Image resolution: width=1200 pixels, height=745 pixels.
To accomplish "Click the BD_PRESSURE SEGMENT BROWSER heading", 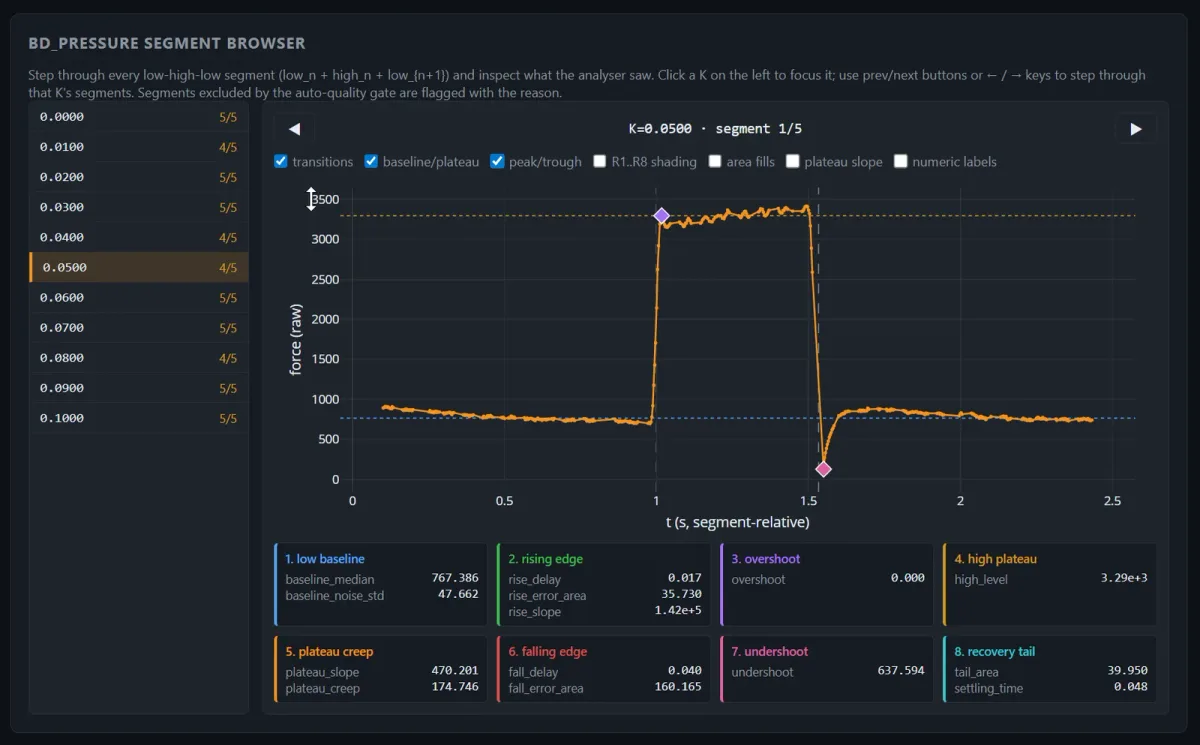I will 167,43.
